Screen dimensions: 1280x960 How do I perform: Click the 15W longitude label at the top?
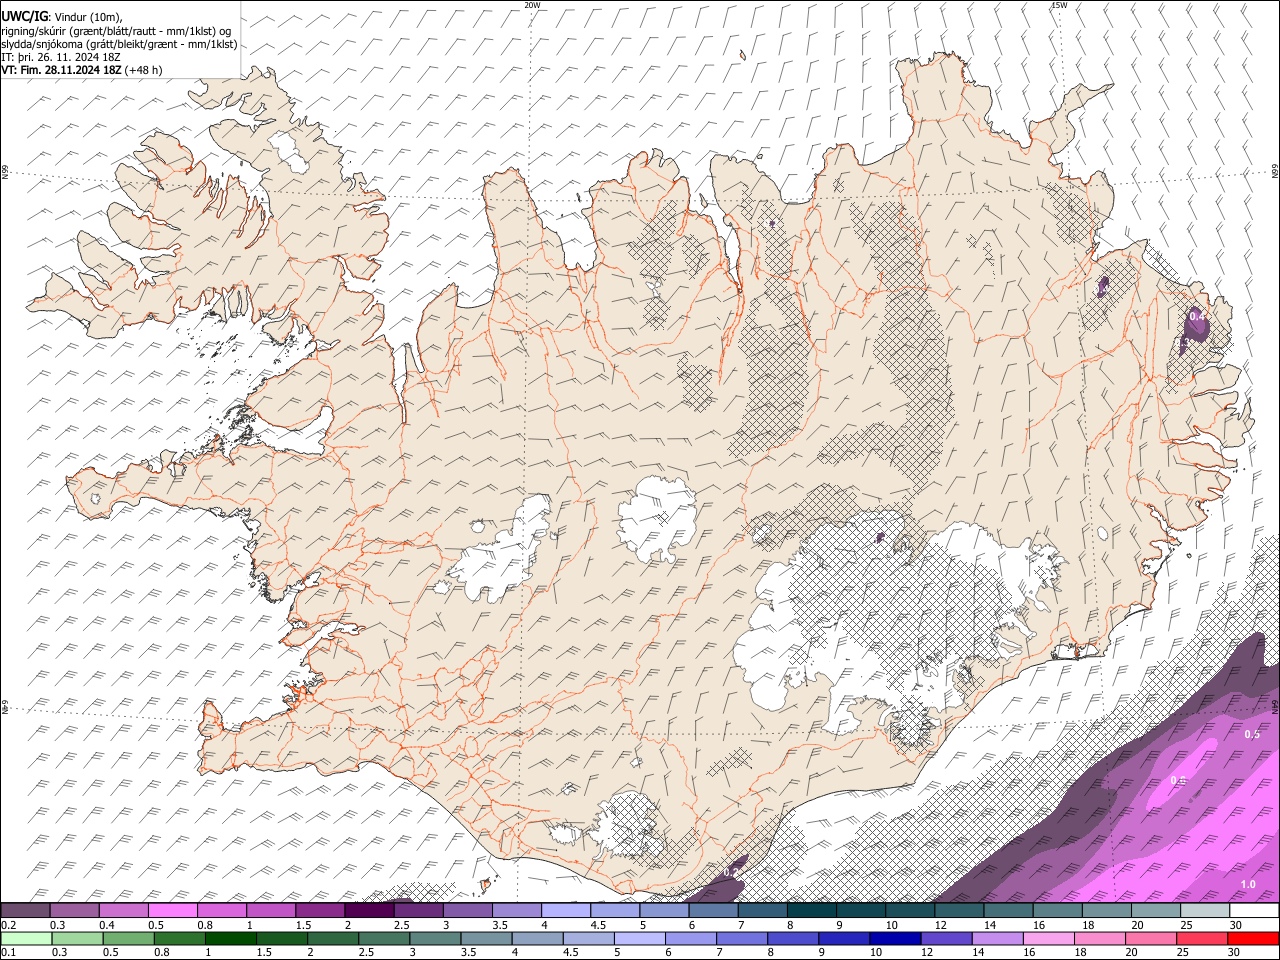tap(1059, 5)
